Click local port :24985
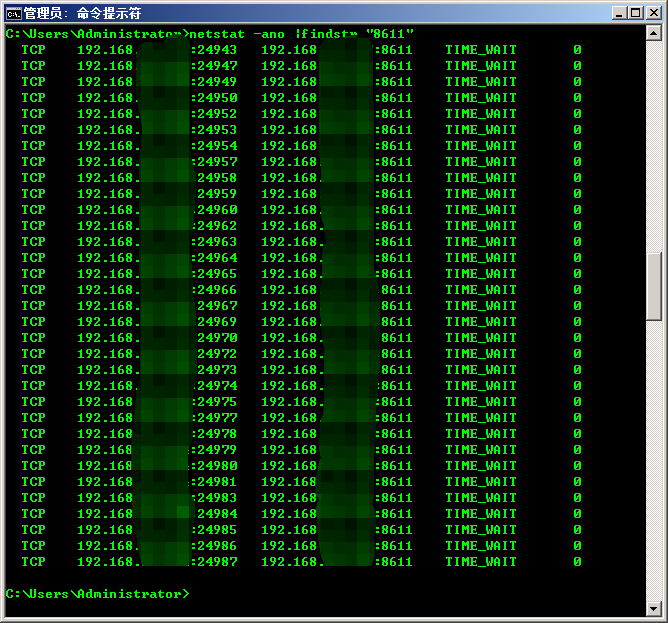The width and height of the screenshot is (668, 623). click(x=214, y=530)
